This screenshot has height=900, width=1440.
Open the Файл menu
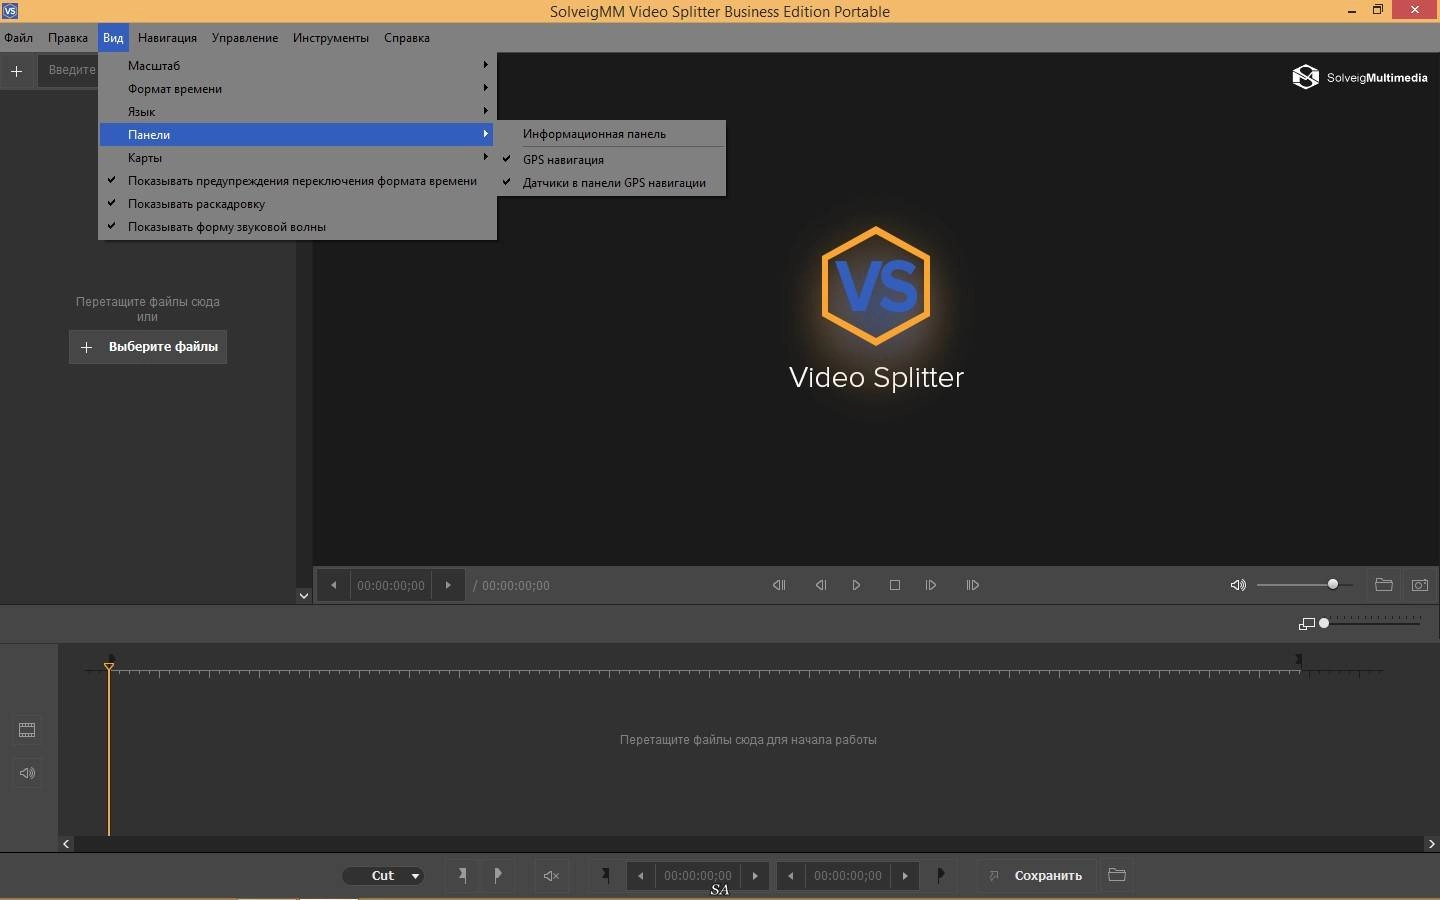click(x=18, y=37)
